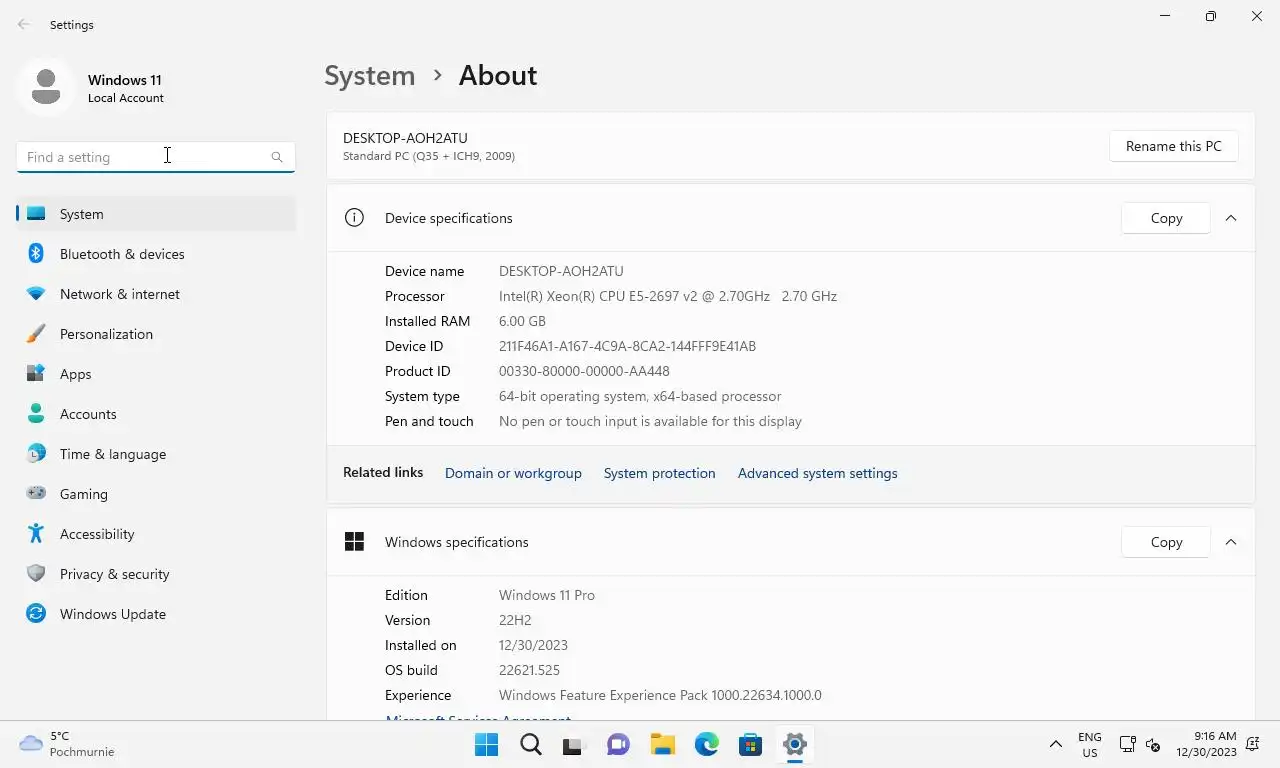1280x768 pixels.
Task: Rename this PC button
Action: pyautogui.click(x=1173, y=146)
